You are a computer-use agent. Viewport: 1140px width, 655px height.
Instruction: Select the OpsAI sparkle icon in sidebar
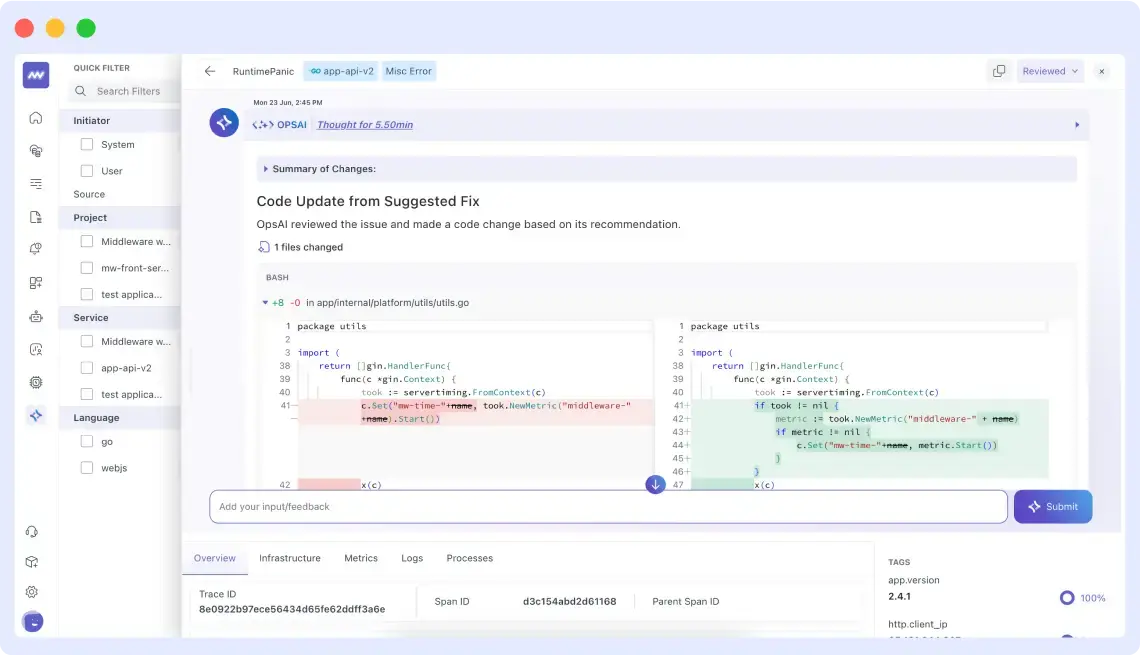pos(35,413)
